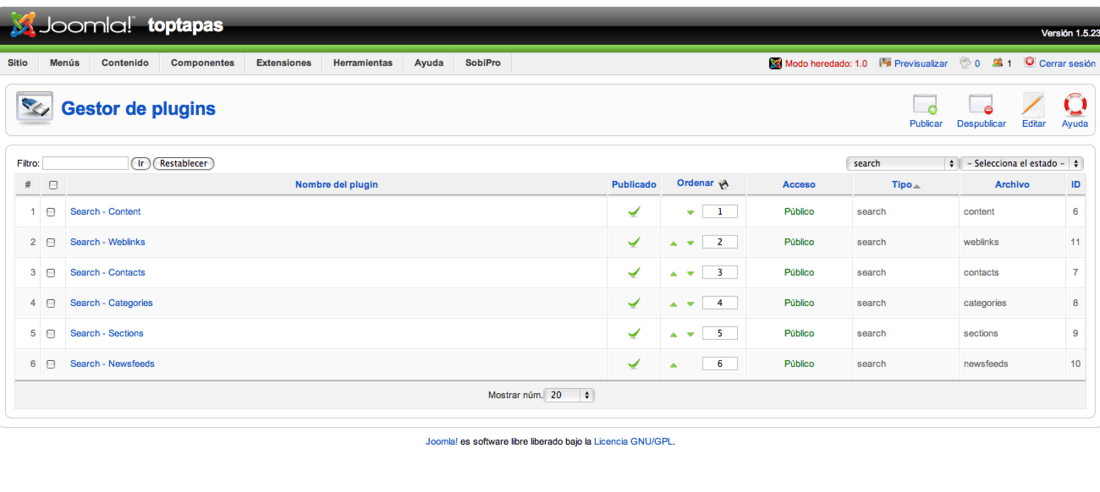1100x492 pixels.
Task: Click the Cerrar sesión logout link
Action: 1067,63
